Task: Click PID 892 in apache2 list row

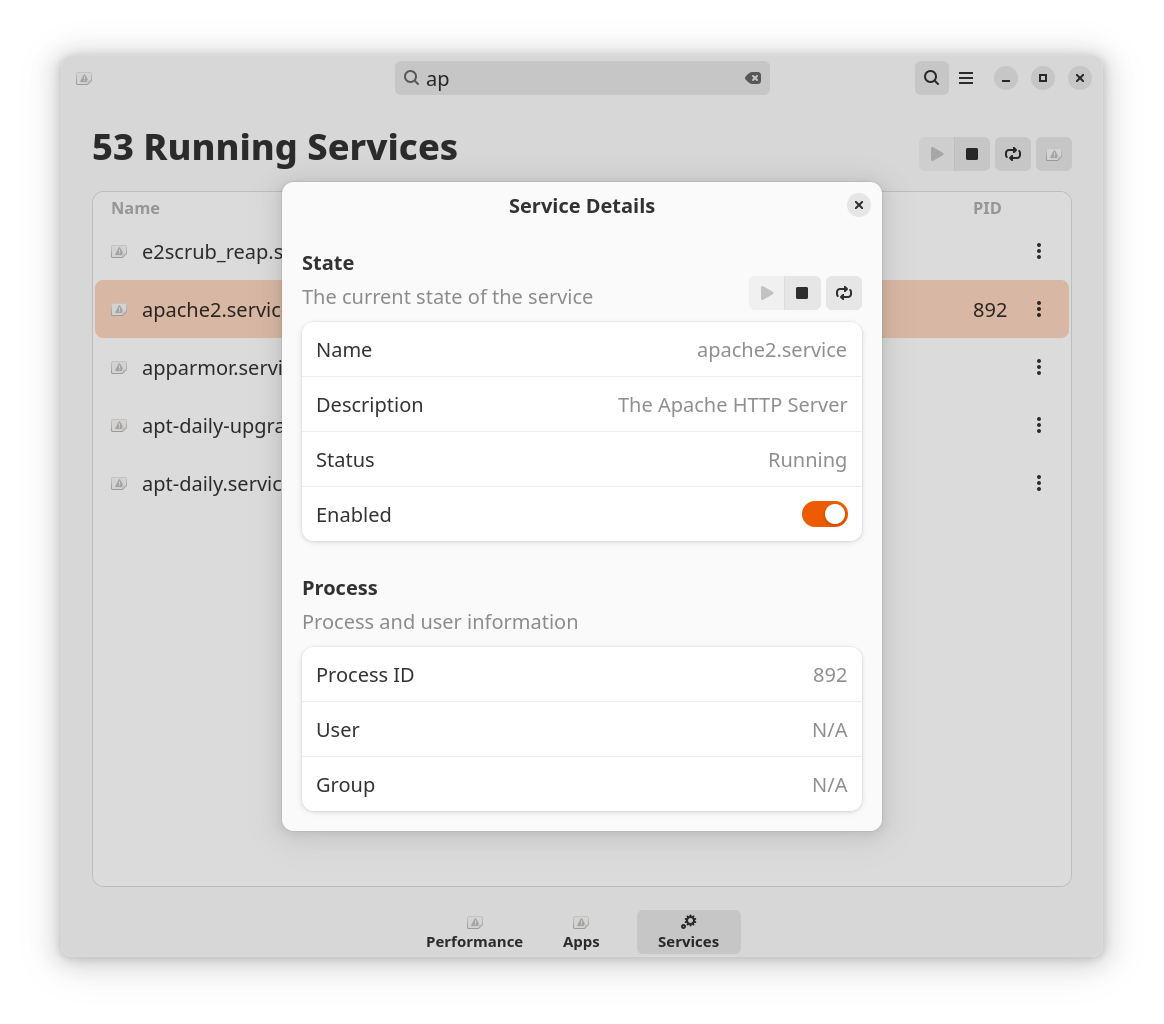Action: 990,310
